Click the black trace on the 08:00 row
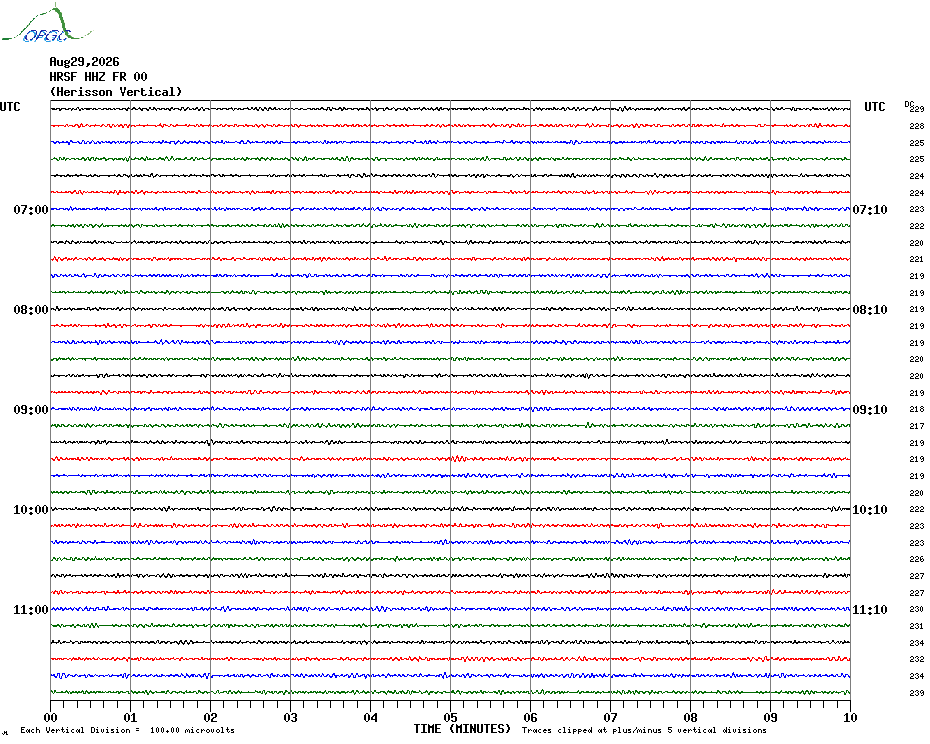Image resolution: width=930 pixels, height=744 pixels. click(451, 309)
